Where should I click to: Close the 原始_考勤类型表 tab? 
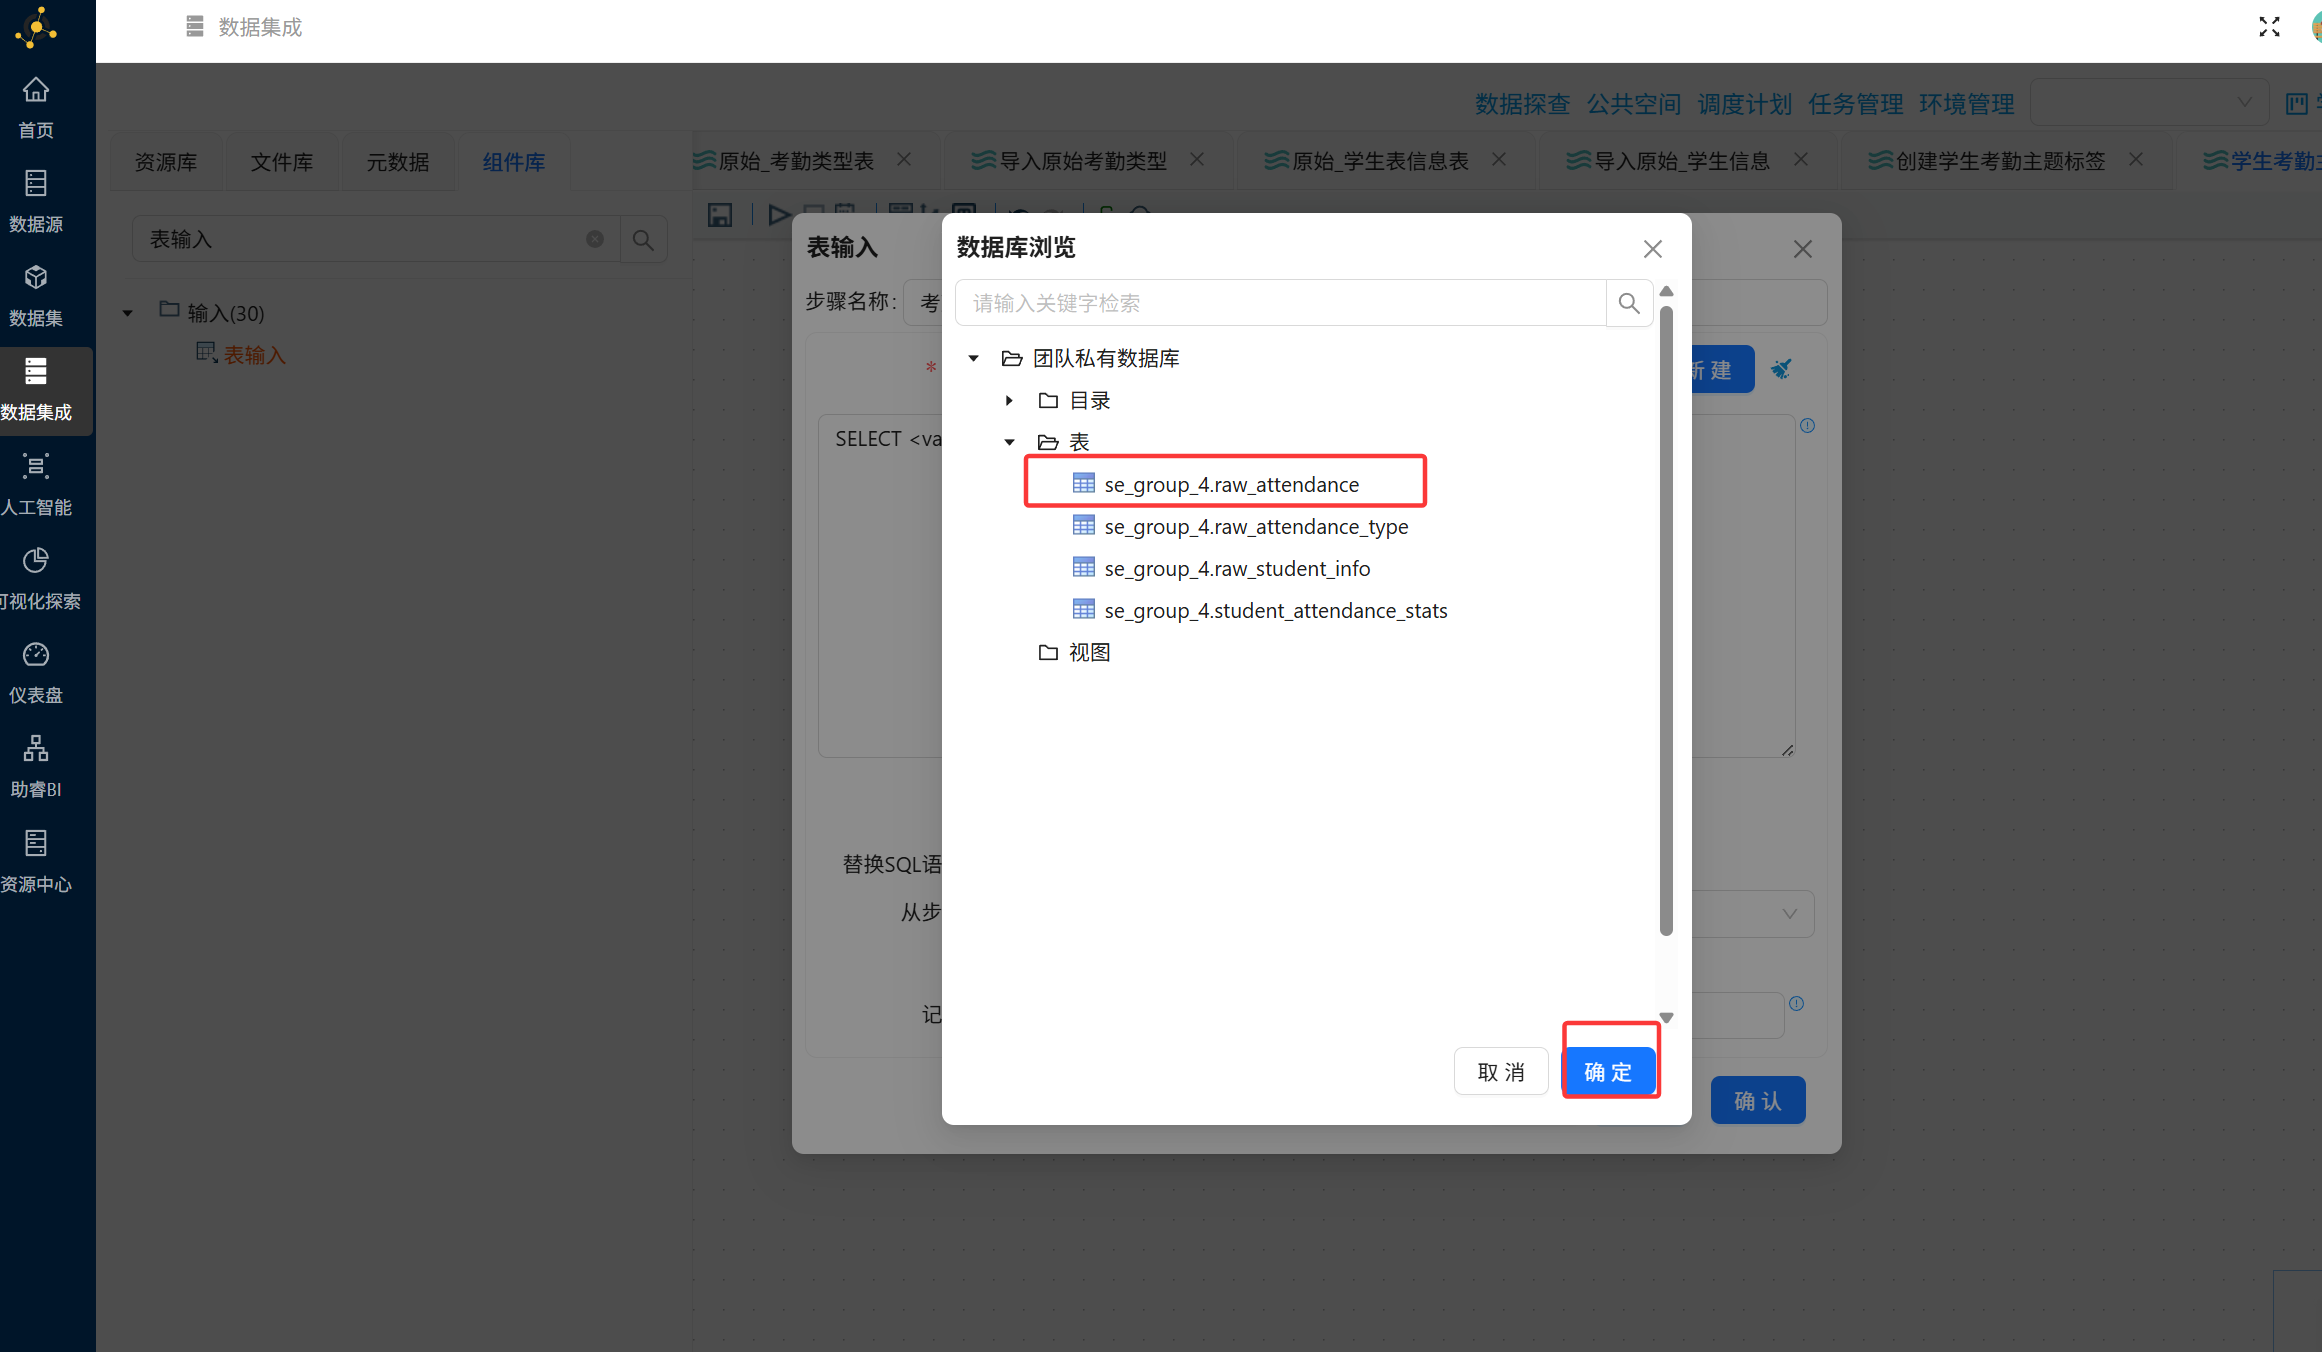click(x=904, y=160)
